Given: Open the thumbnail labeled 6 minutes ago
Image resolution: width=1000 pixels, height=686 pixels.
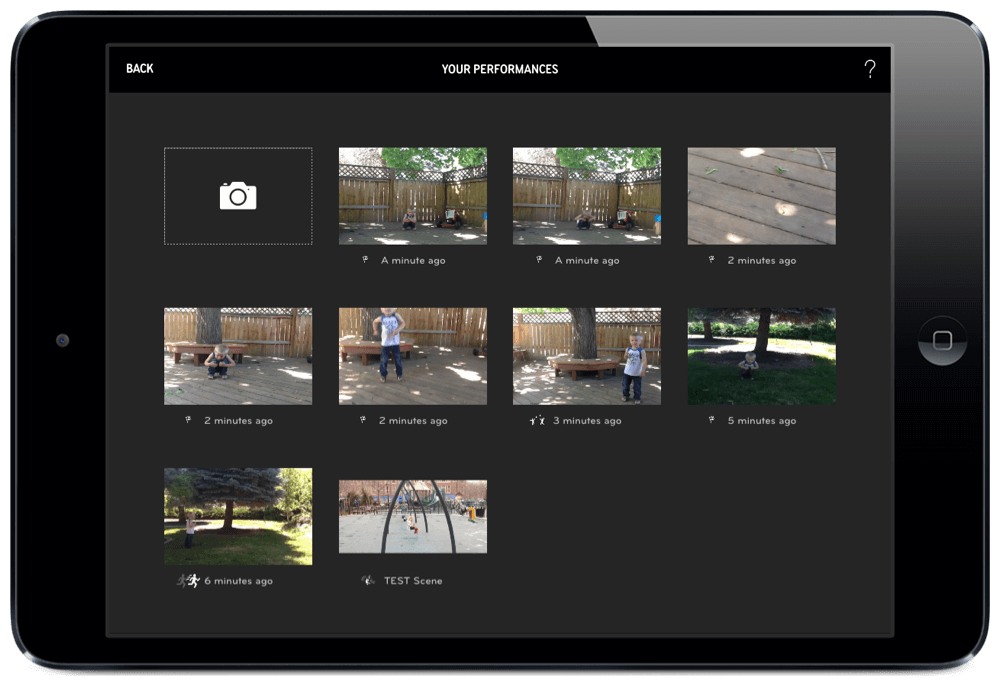Looking at the screenshot, I should tap(238, 516).
